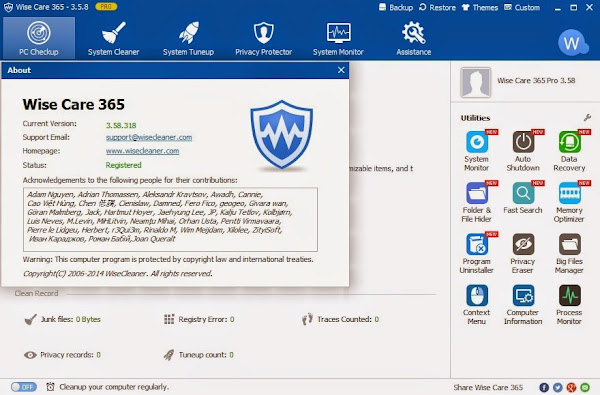This screenshot has height=395, width=600.
Task: Click the green email share icon
Action: click(x=585, y=388)
